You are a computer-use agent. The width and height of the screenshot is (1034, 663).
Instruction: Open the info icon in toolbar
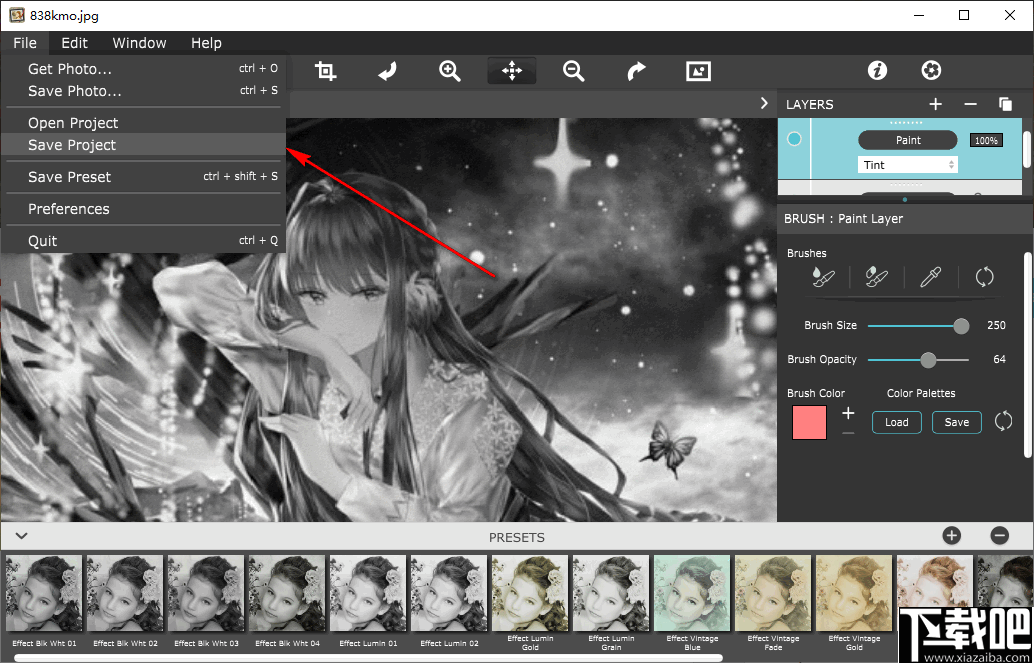tap(877, 71)
